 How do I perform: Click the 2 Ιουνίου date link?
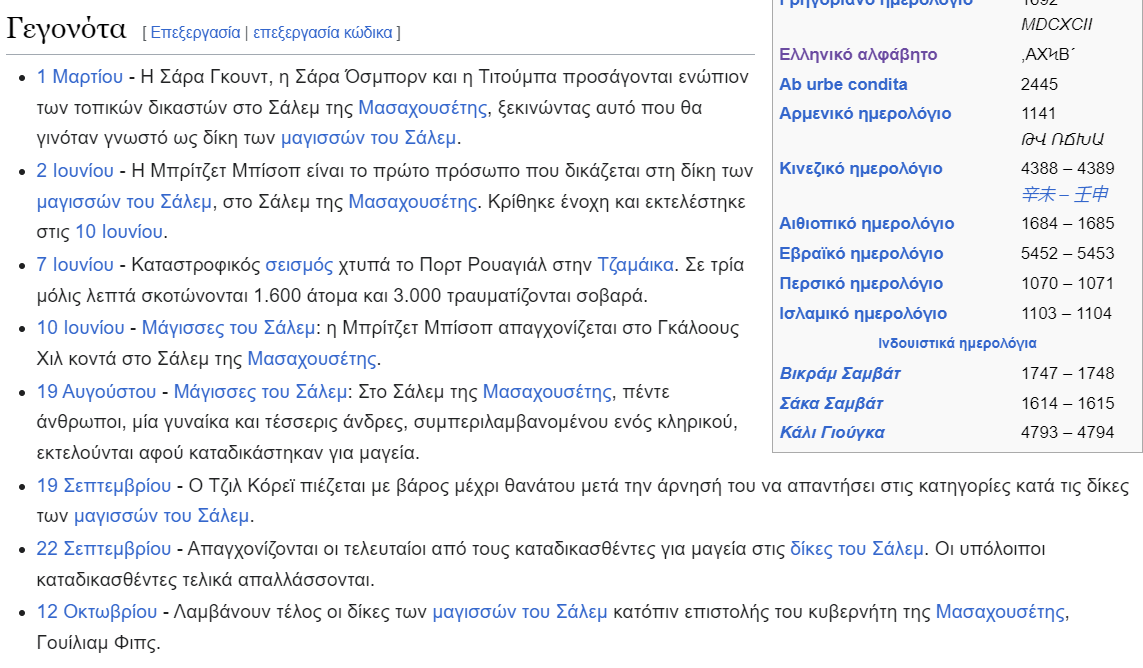[75, 171]
